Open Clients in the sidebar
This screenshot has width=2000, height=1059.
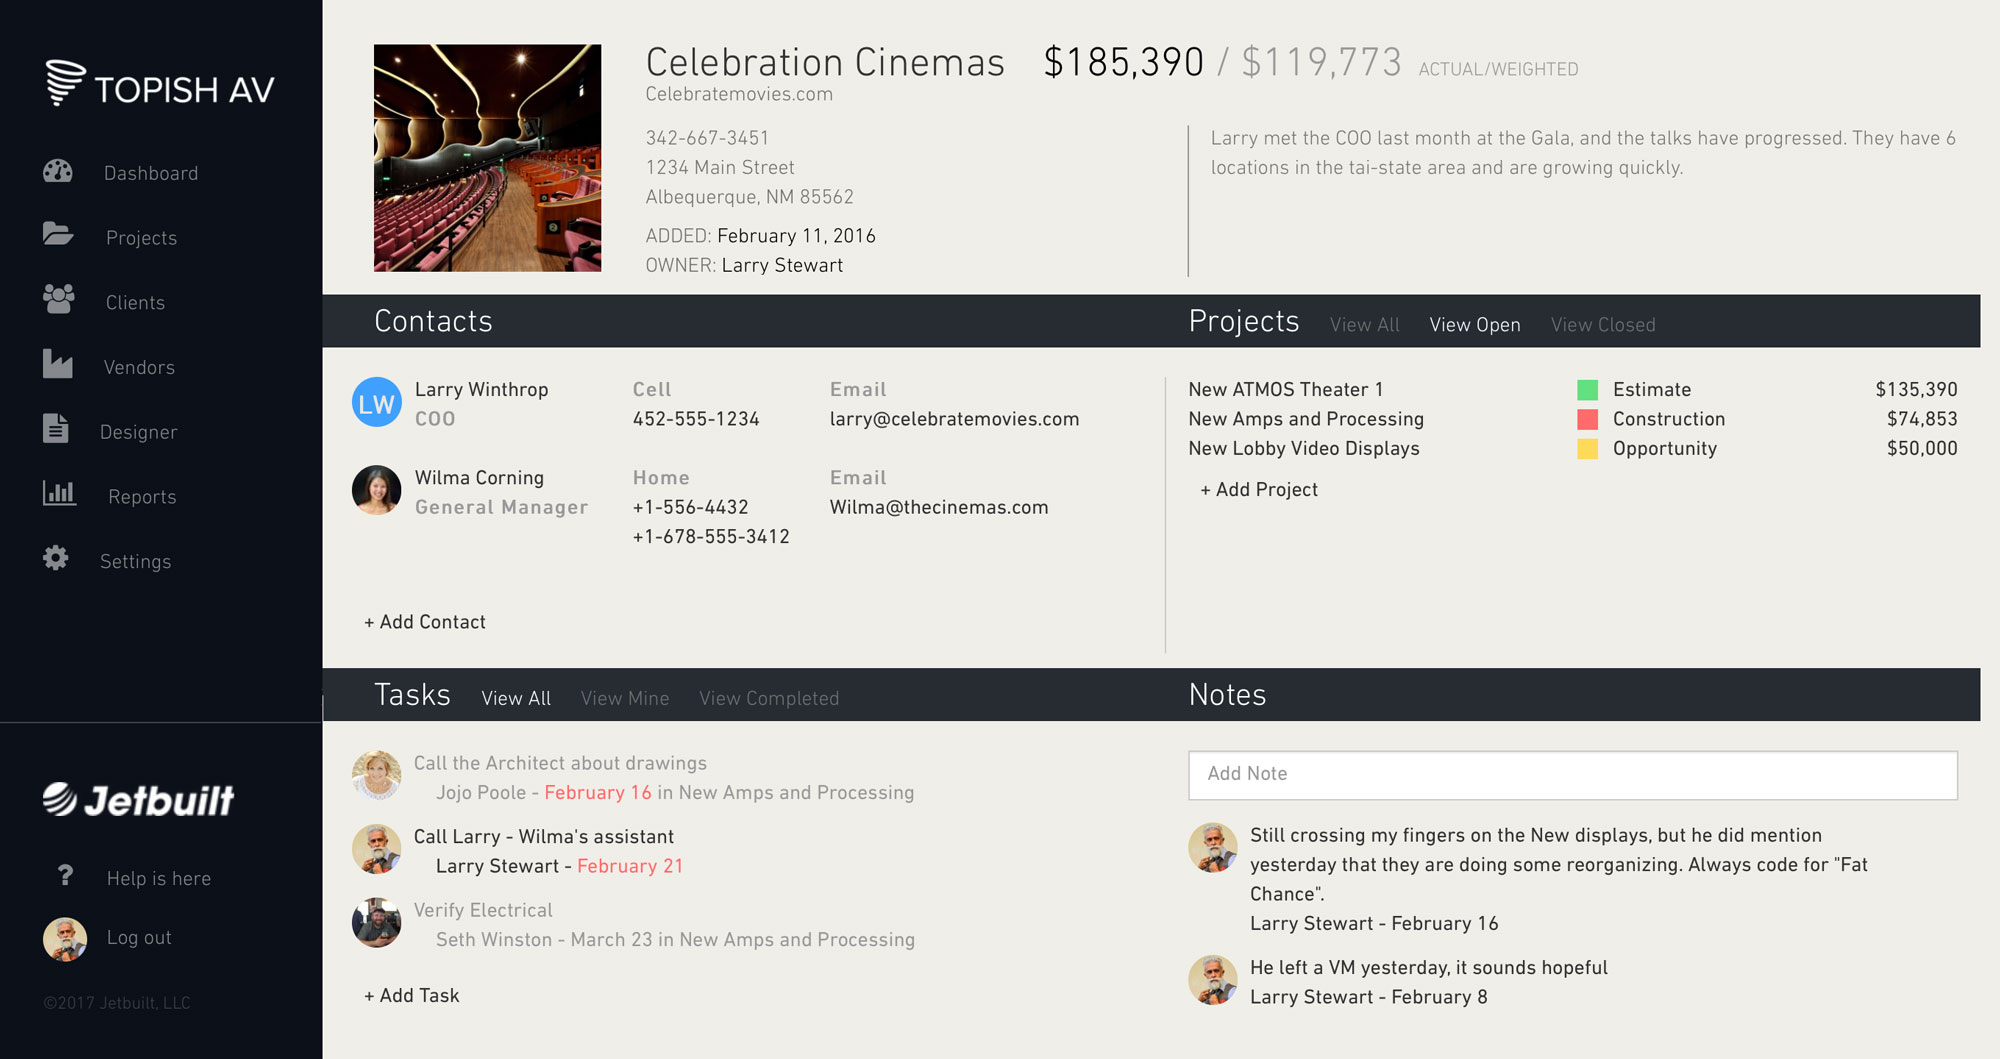coord(135,302)
